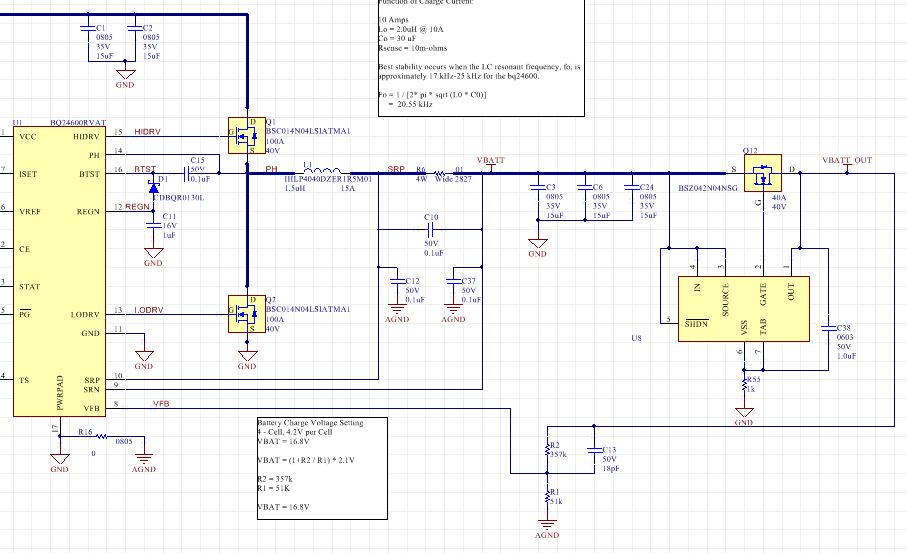The width and height of the screenshot is (907, 553).
Task: Click the U8 designator text
Action: (x=636, y=338)
